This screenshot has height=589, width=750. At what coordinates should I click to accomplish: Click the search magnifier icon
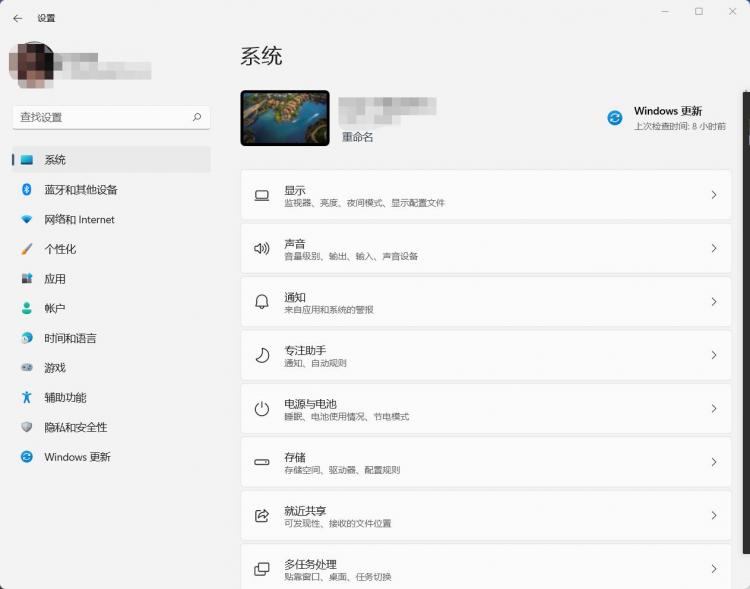[197, 117]
